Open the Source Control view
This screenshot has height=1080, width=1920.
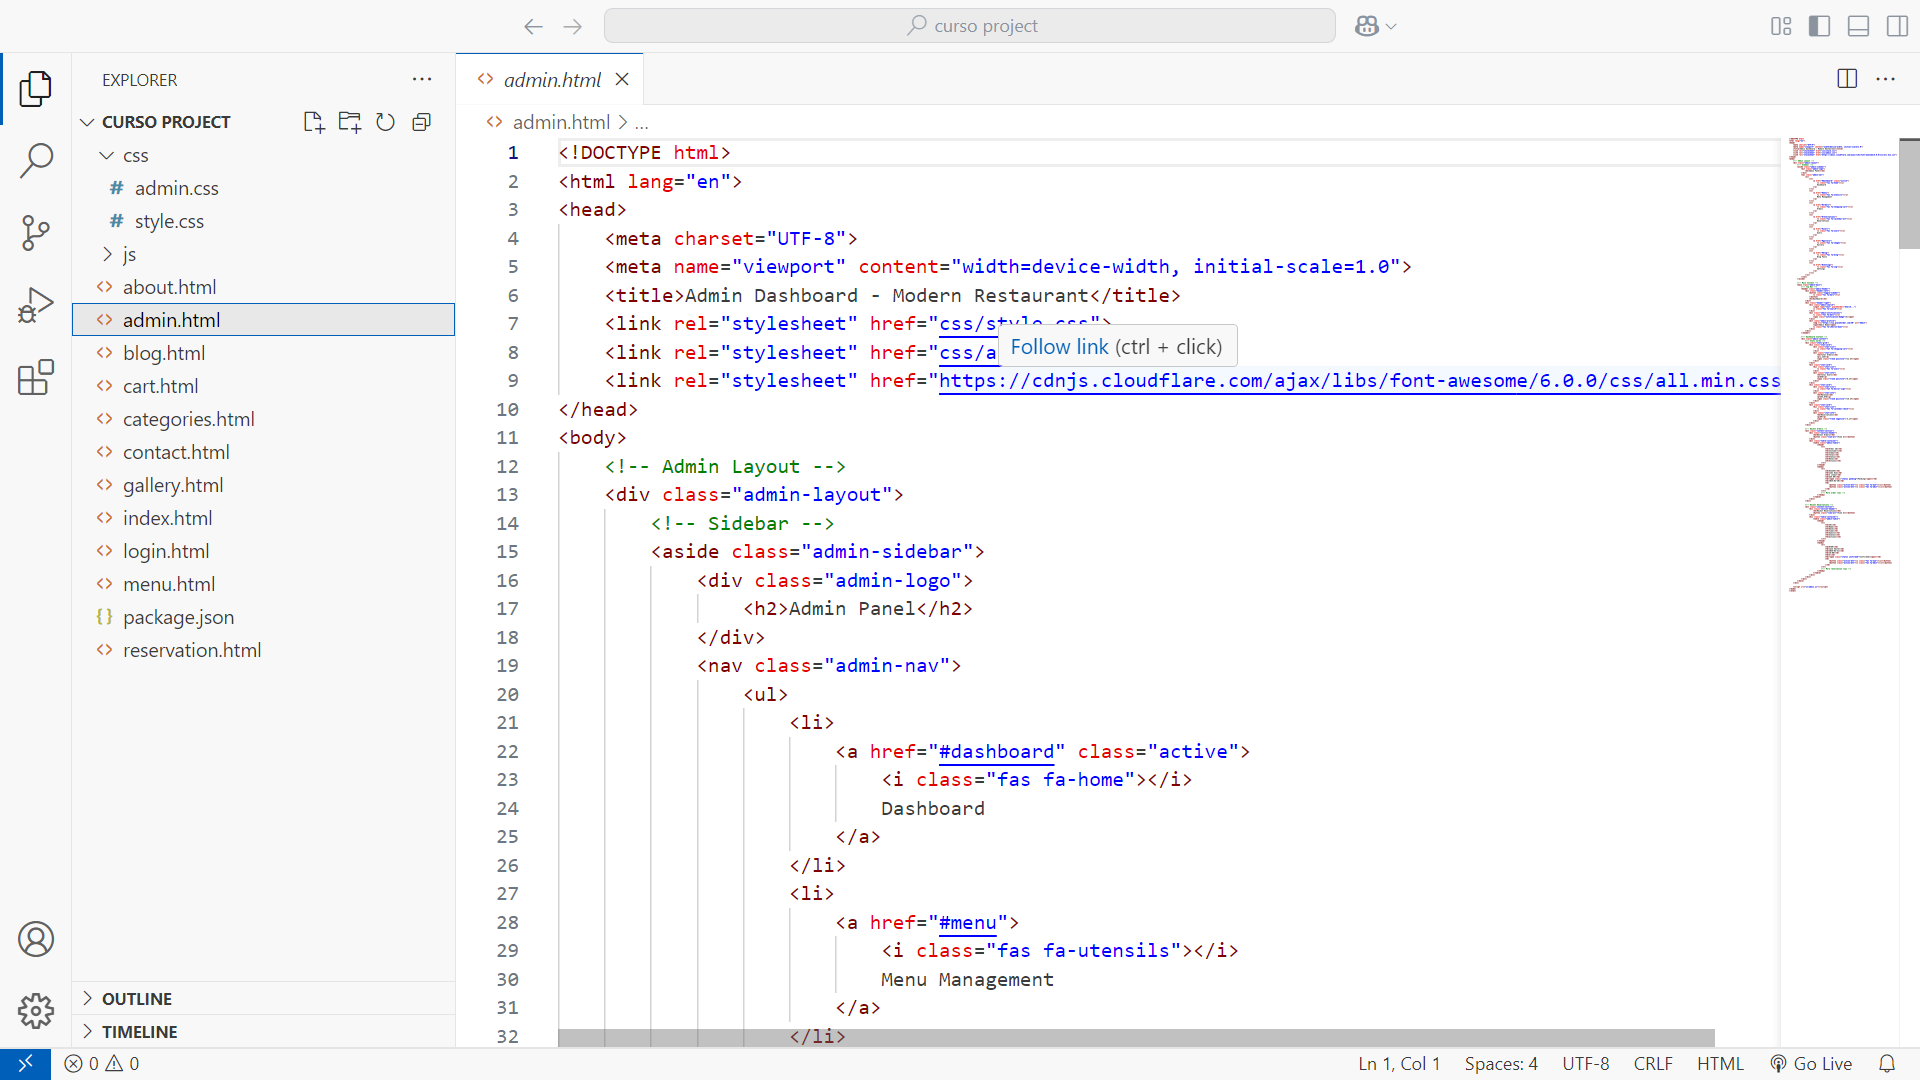[x=36, y=232]
